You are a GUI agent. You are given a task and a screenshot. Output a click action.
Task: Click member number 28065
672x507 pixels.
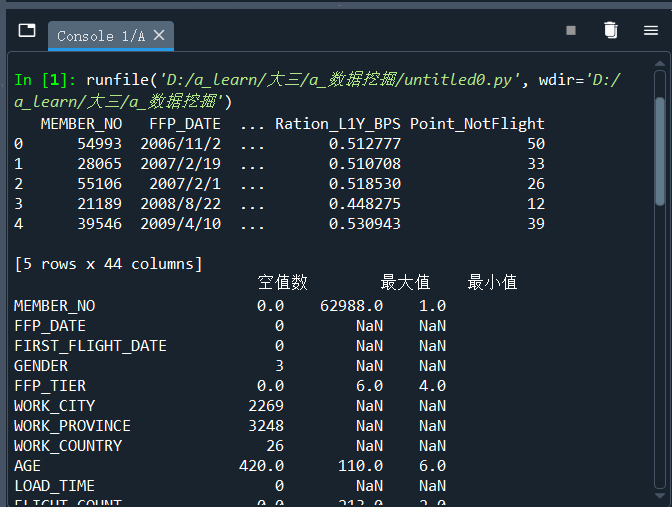pyautogui.click(x=99, y=164)
